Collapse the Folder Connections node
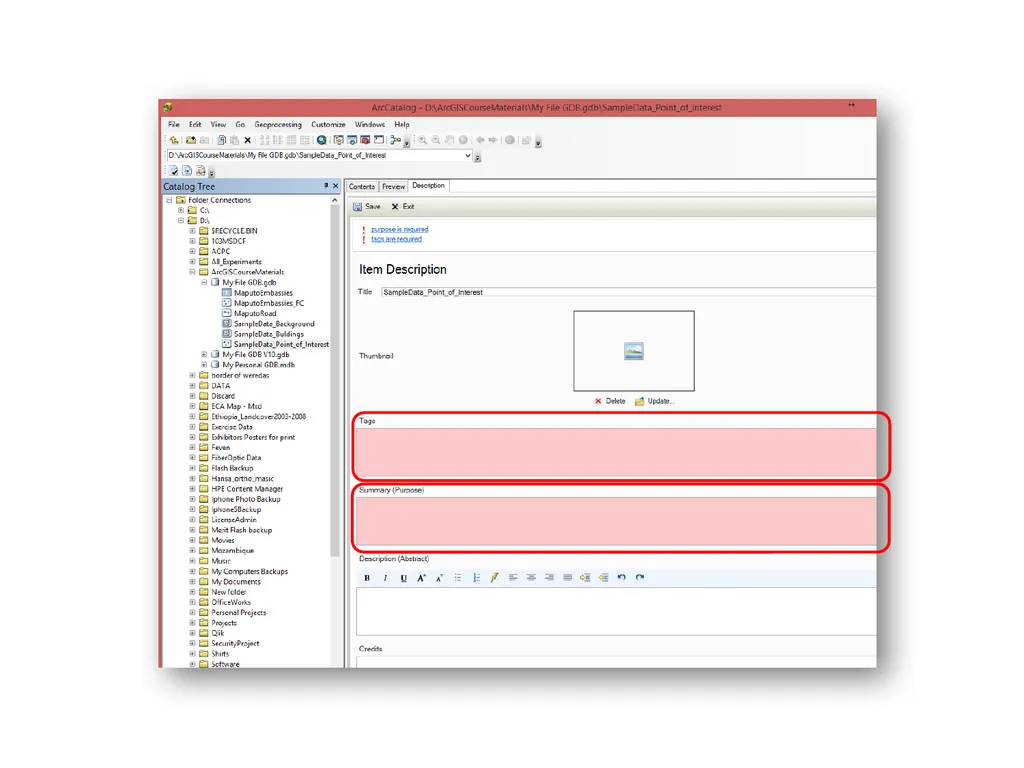Image resolution: width=1024 pixels, height=768 pixels. tap(169, 200)
